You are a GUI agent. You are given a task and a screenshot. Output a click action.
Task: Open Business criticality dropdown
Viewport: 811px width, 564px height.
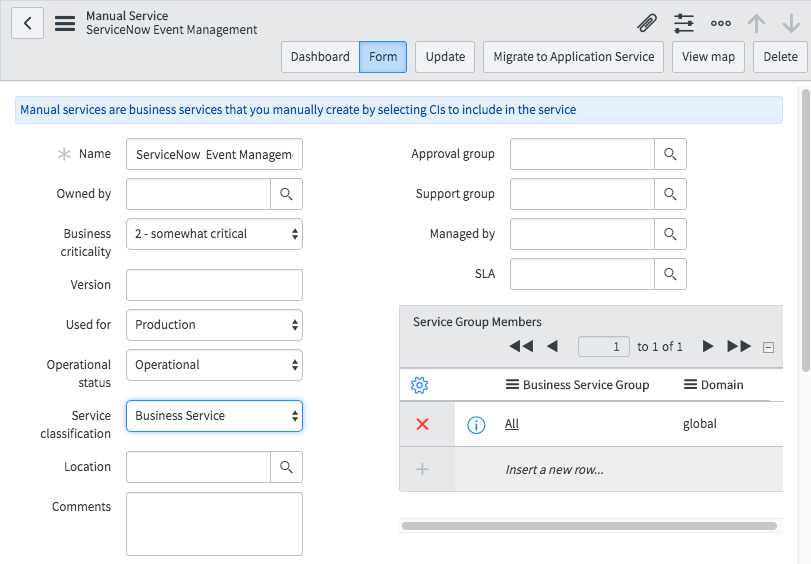coord(215,234)
